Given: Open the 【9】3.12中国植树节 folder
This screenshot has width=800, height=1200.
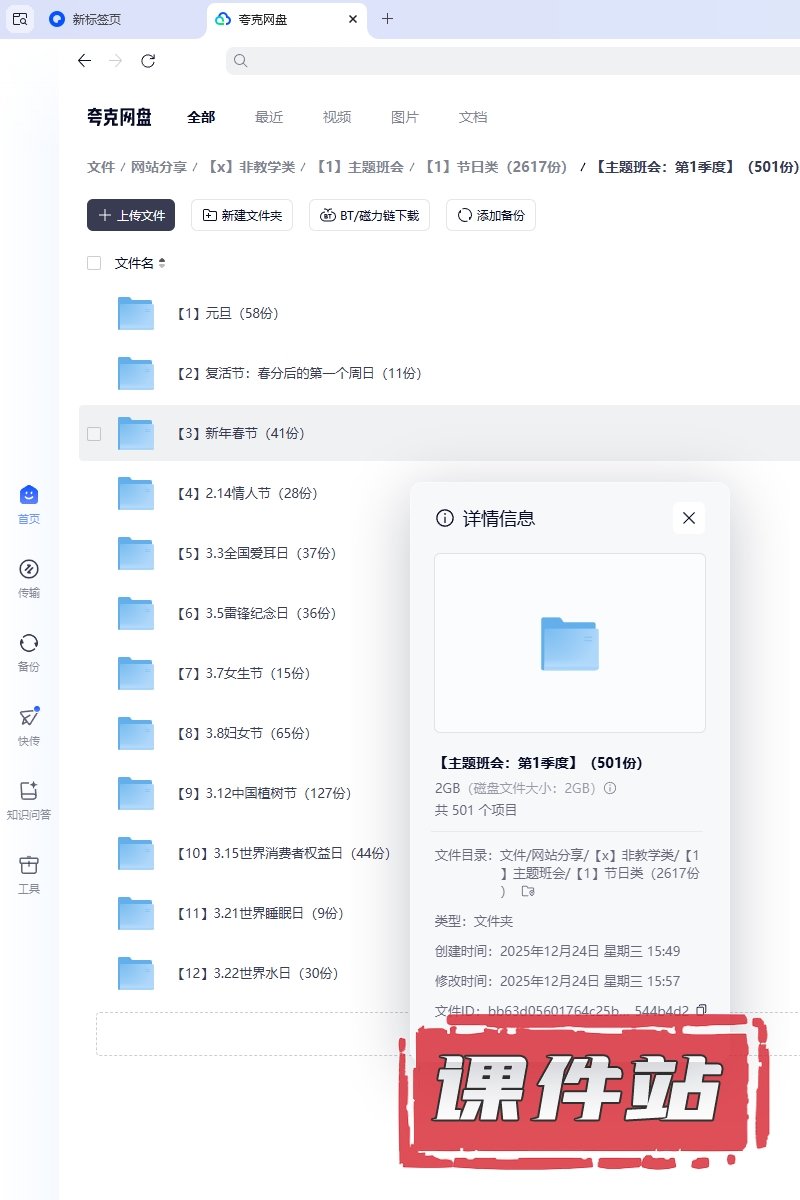Looking at the screenshot, I should [277, 793].
